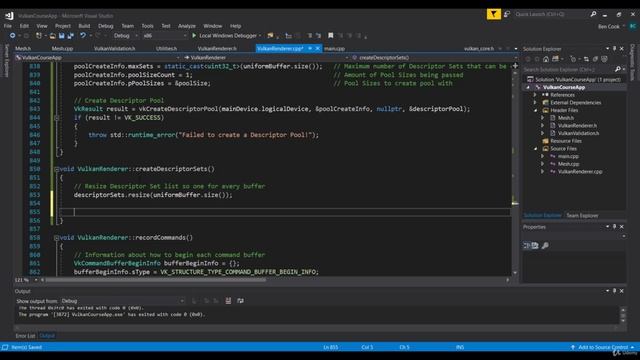640x360 pixels.
Task: Toggle word wrap in the Output panel
Action: [x=240, y=301]
